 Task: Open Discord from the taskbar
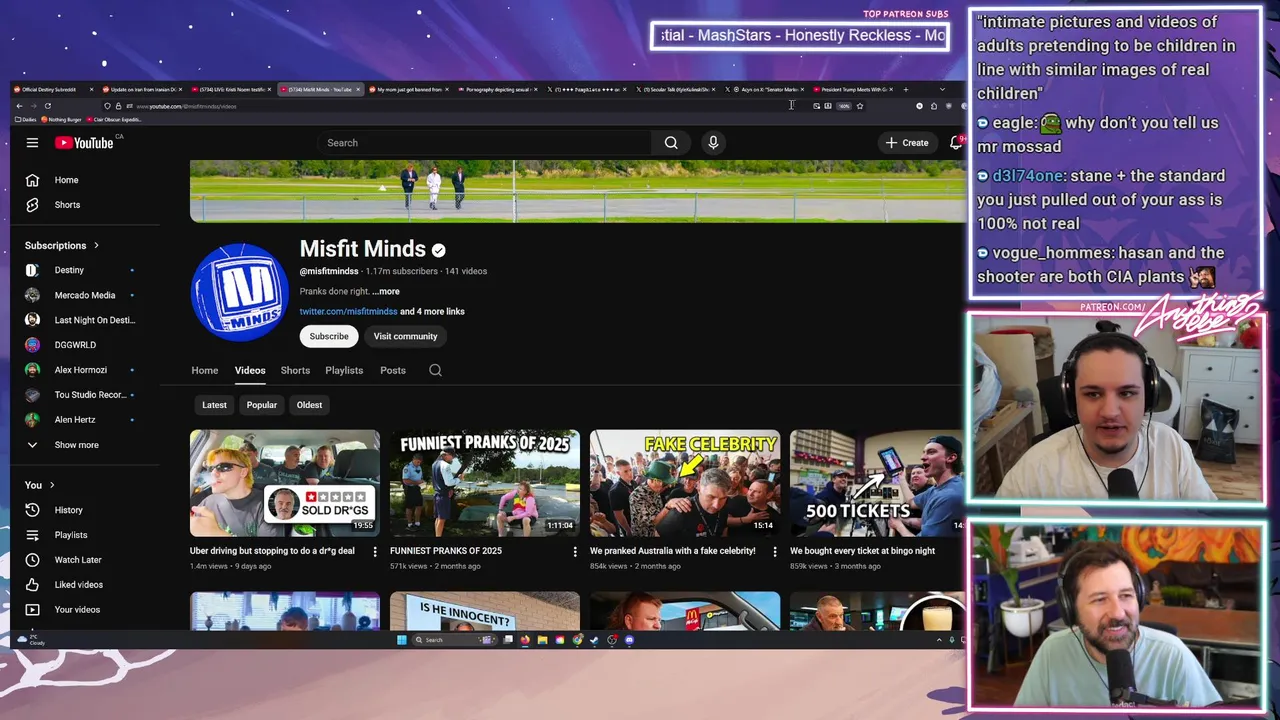pyautogui.click(x=629, y=640)
